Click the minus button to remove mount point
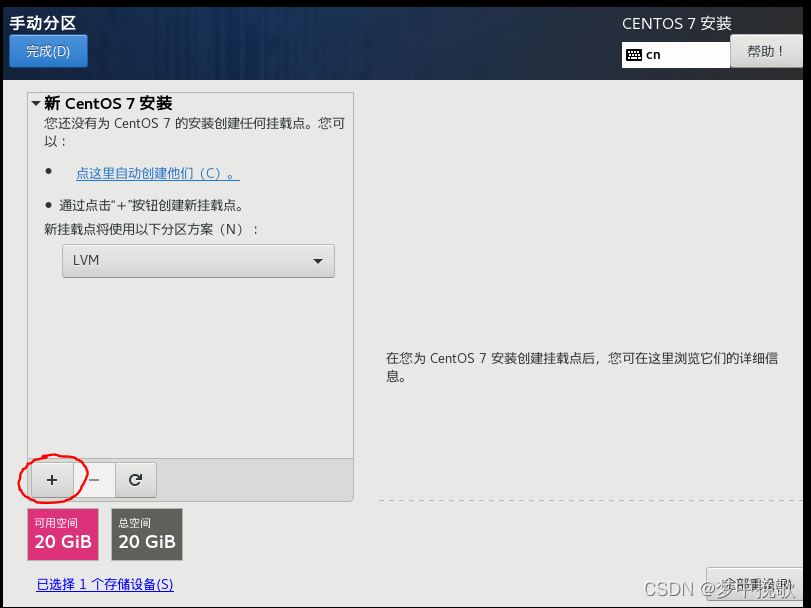This screenshot has height=608, width=811. [94, 480]
